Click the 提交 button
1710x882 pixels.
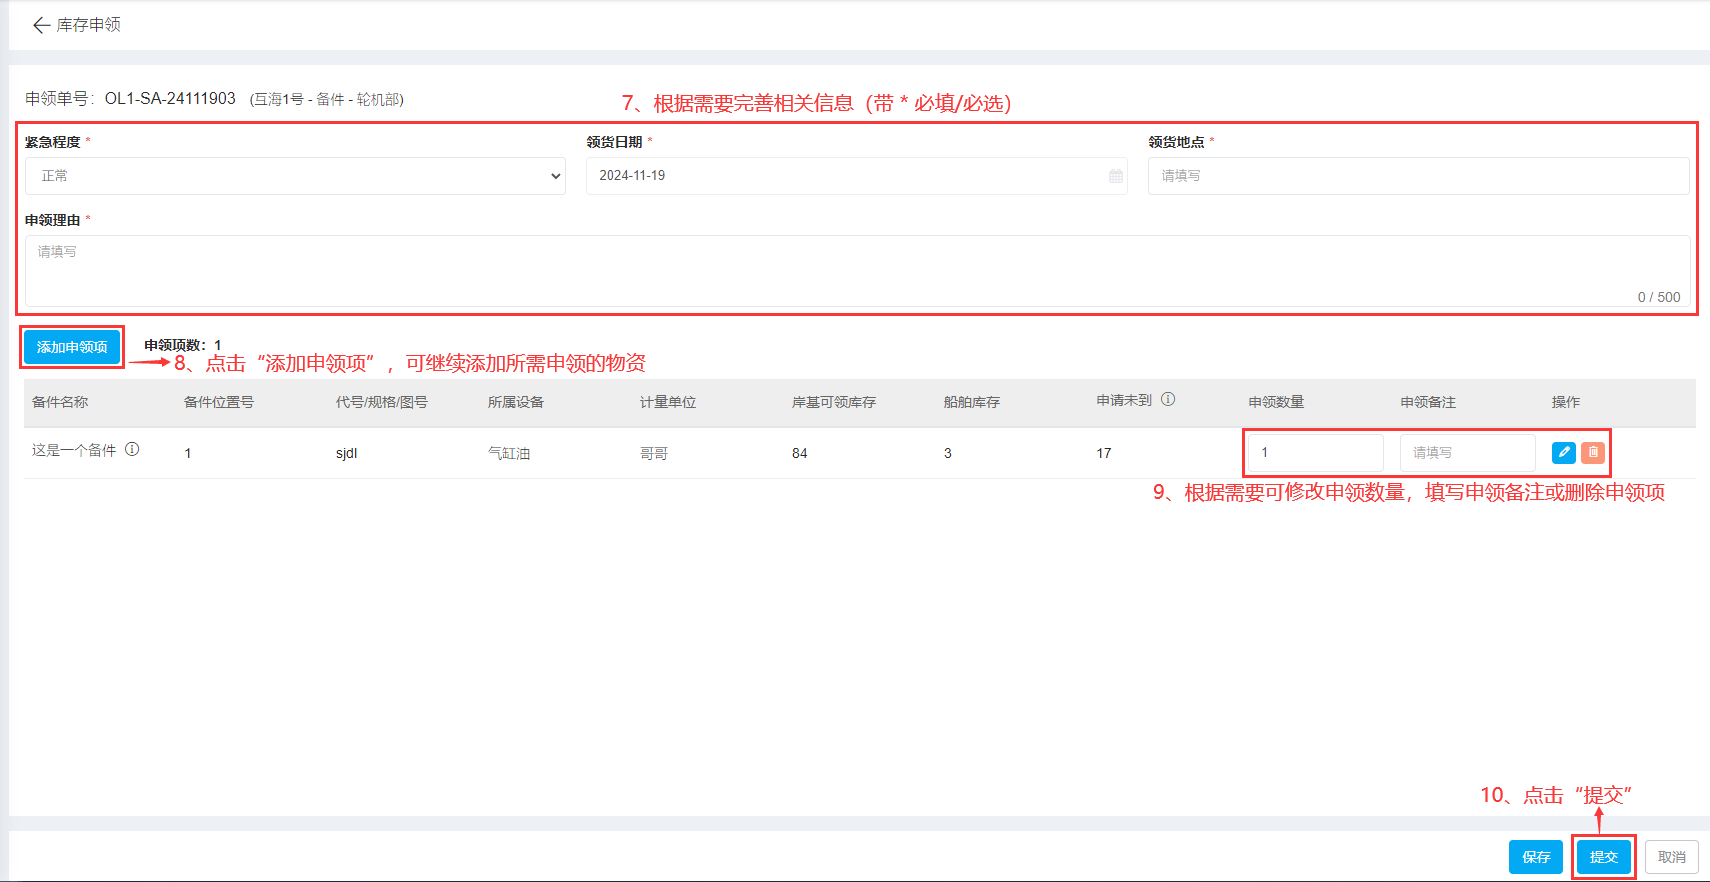pyautogui.click(x=1604, y=857)
